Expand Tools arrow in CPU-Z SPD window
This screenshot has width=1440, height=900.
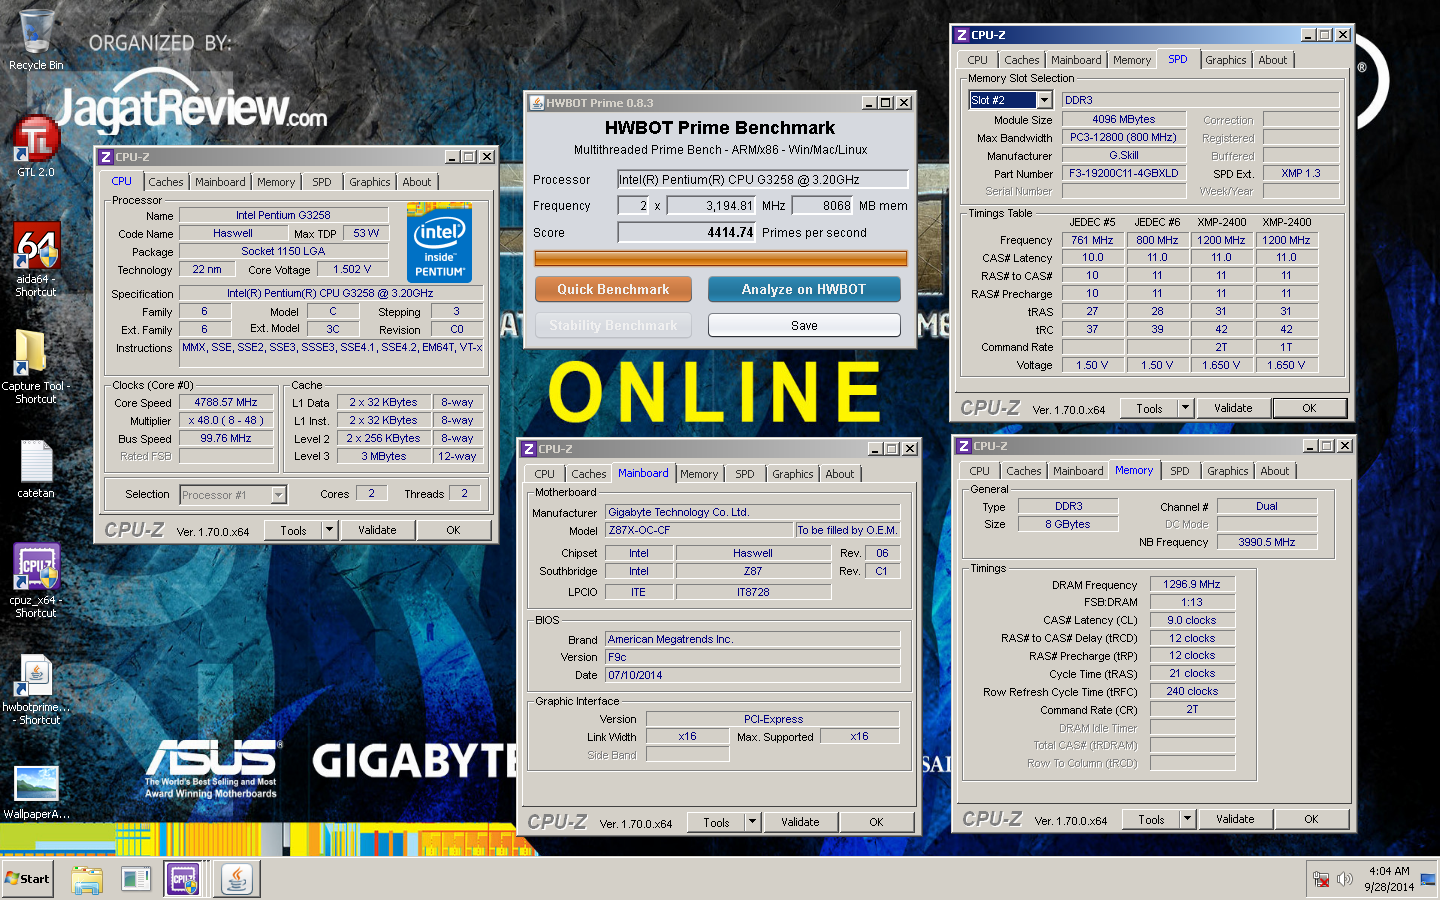(1185, 408)
